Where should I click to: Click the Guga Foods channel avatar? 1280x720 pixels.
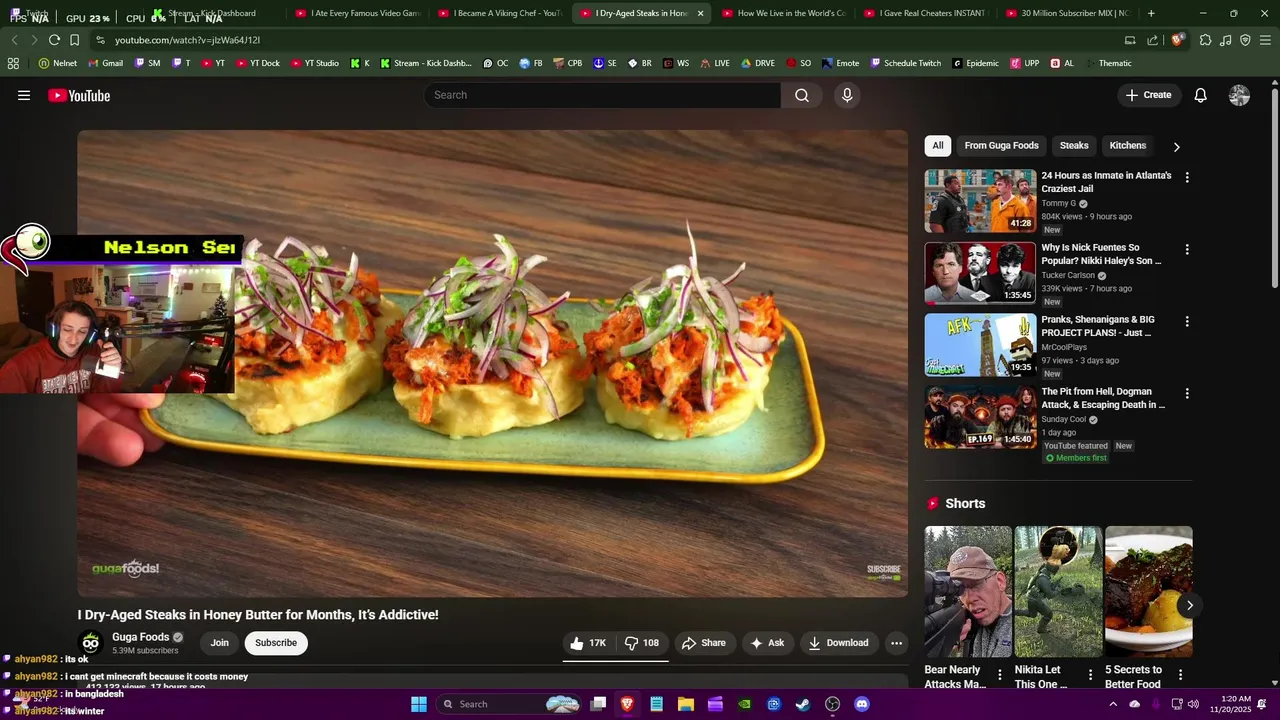(x=90, y=643)
